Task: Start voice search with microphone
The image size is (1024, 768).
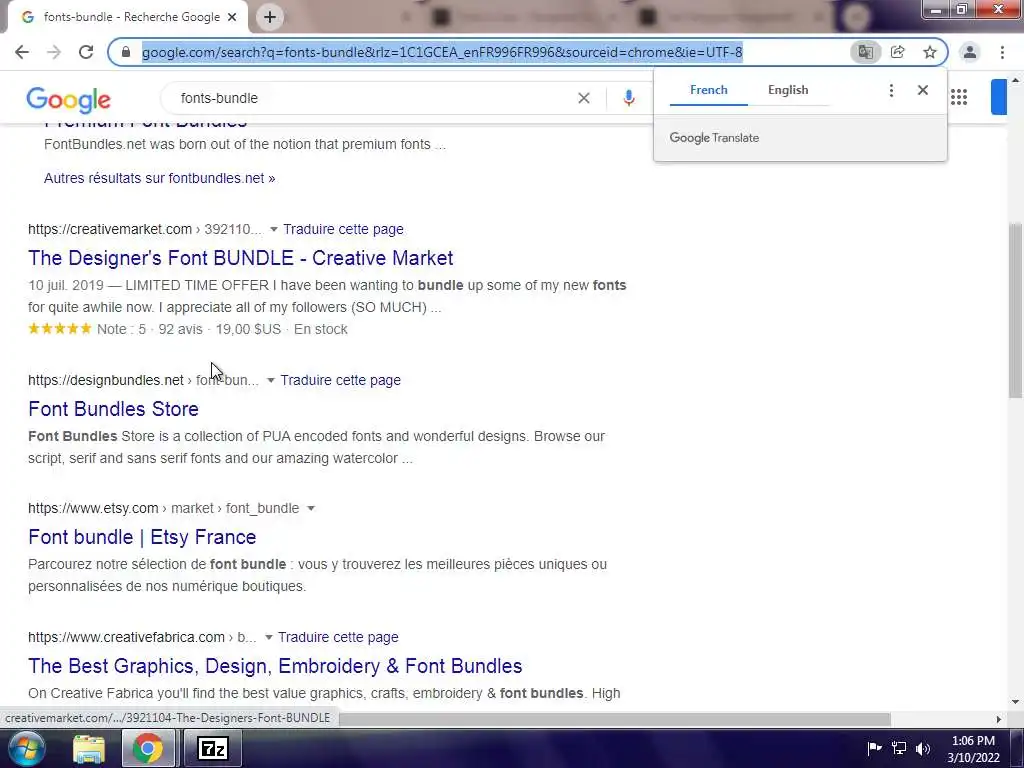Action: [x=628, y=98]
